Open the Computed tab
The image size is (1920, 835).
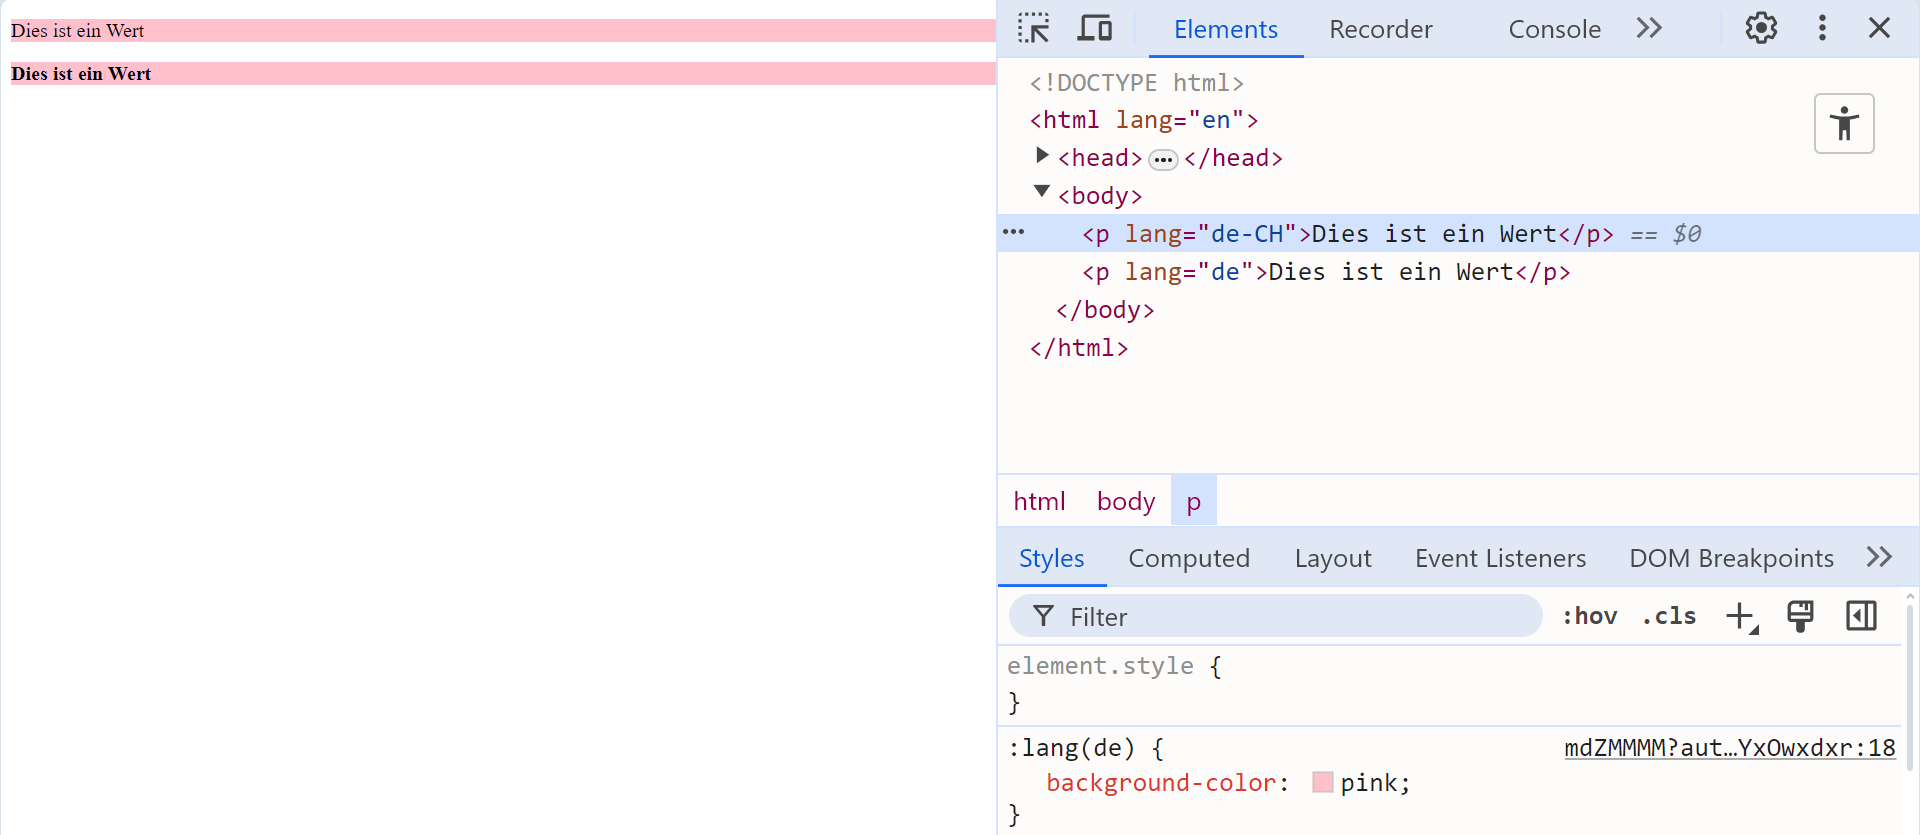1189,558
